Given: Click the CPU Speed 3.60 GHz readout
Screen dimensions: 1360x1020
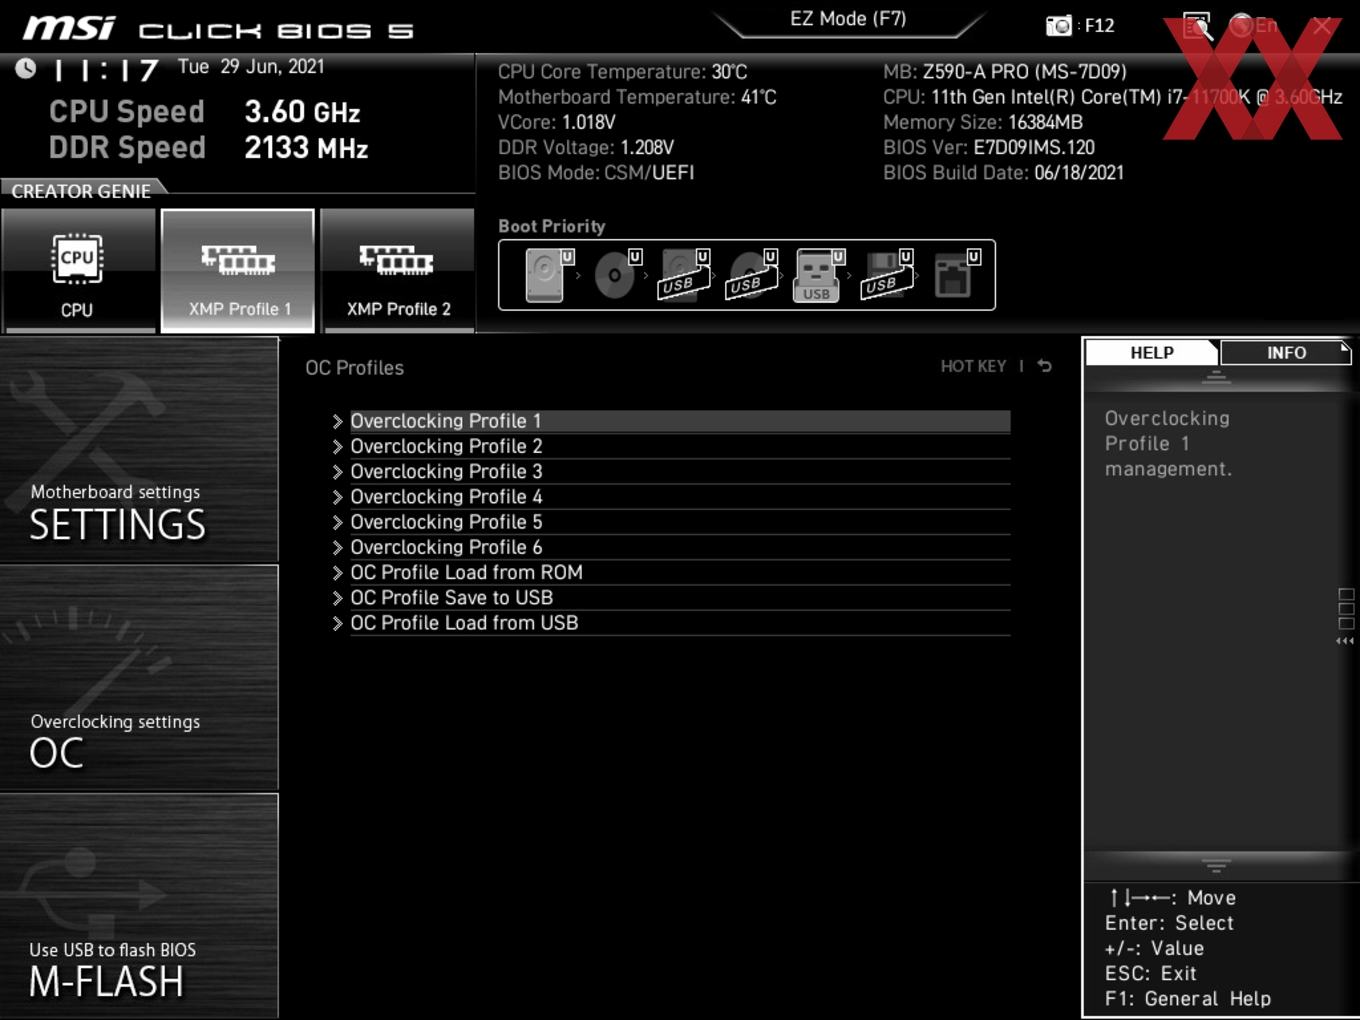Looking at the screenshot, I should 204,112.
